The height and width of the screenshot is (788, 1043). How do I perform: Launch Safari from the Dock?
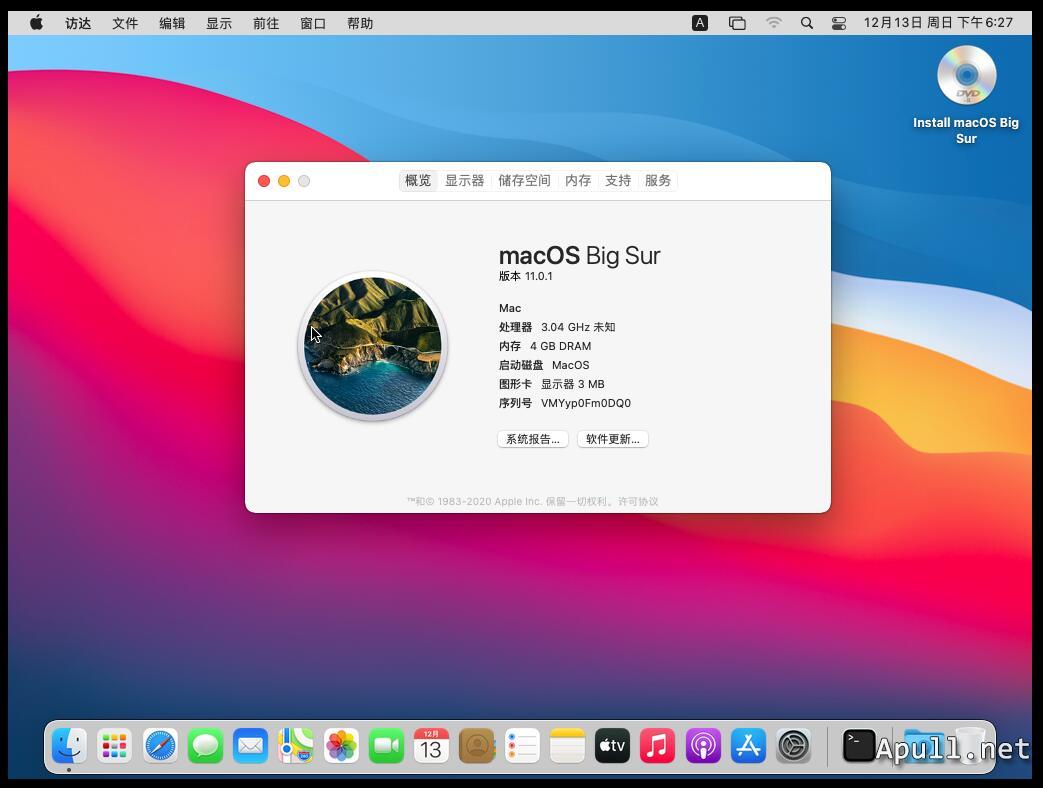click(x=160, y=745)
